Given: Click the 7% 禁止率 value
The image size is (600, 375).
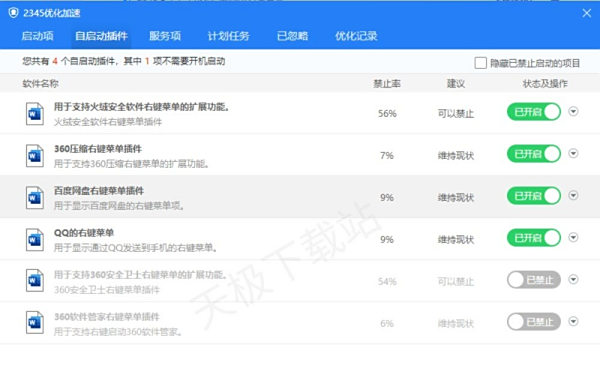Looking at the screenshot, I should [387, 156].
